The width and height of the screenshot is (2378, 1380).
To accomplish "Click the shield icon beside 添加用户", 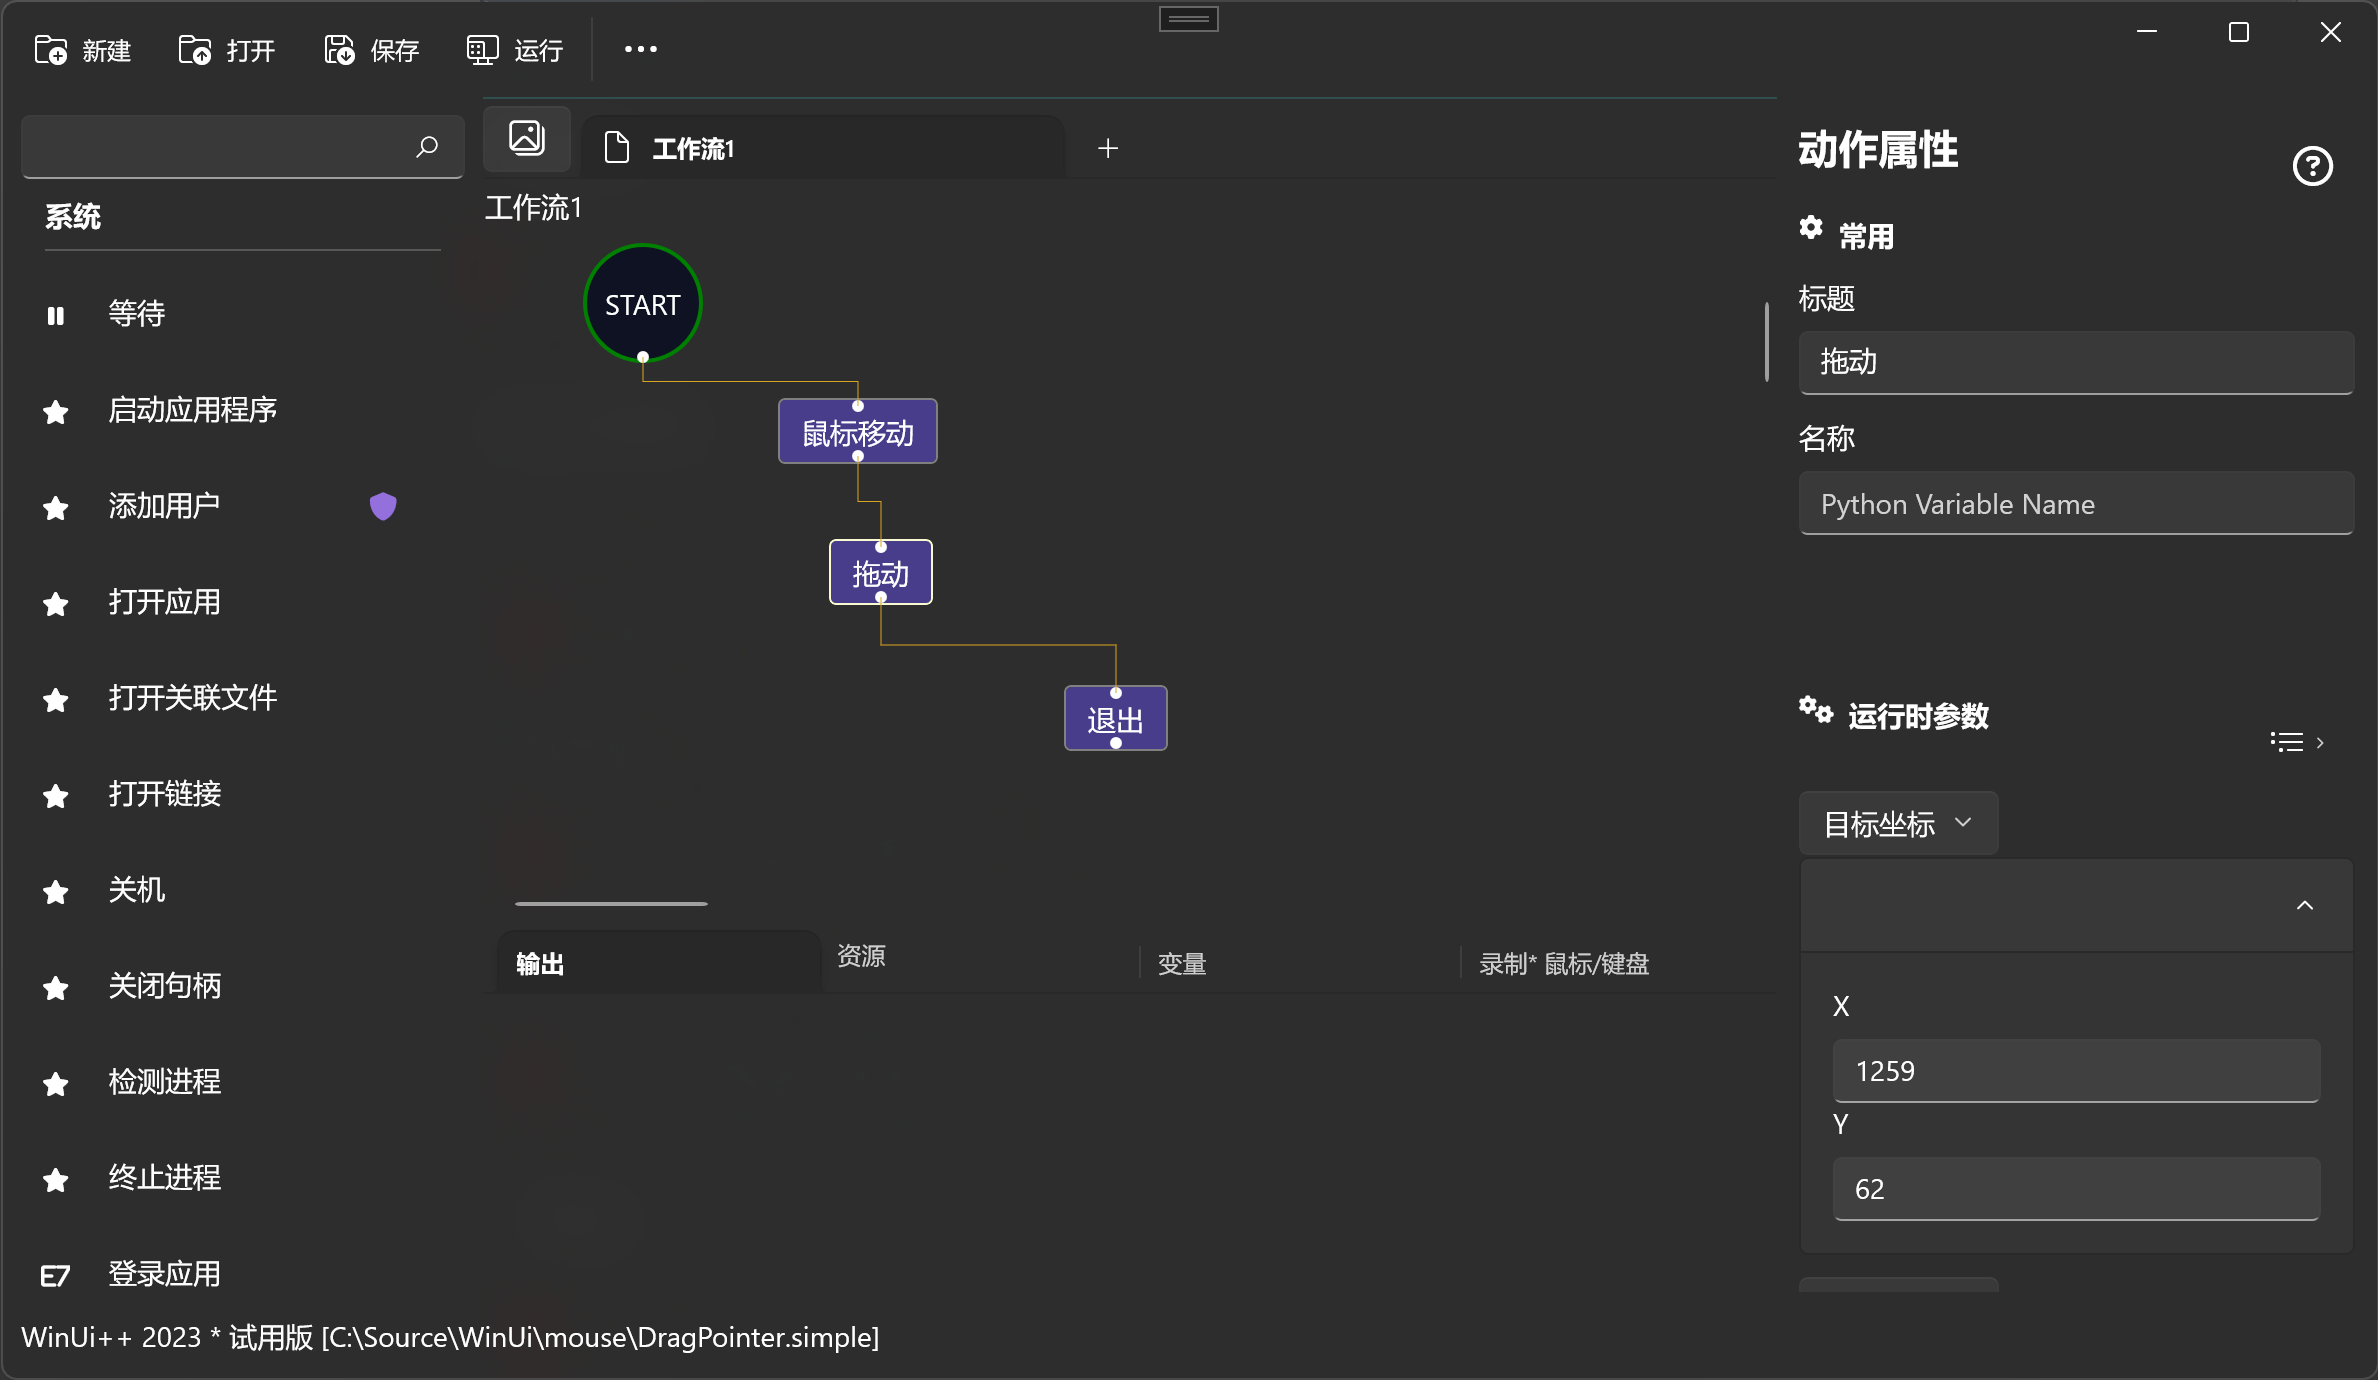I will [x=383, y=506].
